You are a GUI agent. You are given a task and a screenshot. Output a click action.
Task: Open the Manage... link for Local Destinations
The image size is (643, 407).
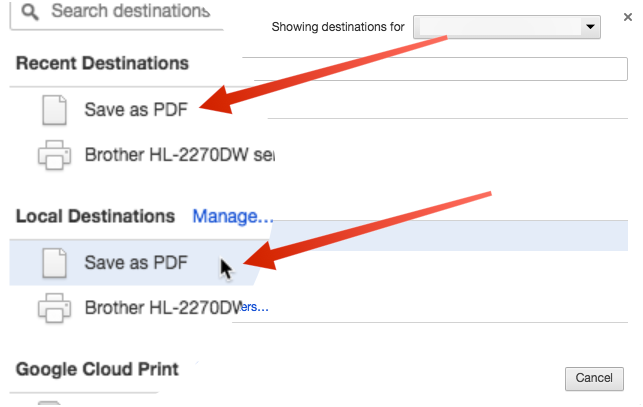pyautogui.click(x=233, y=216)
